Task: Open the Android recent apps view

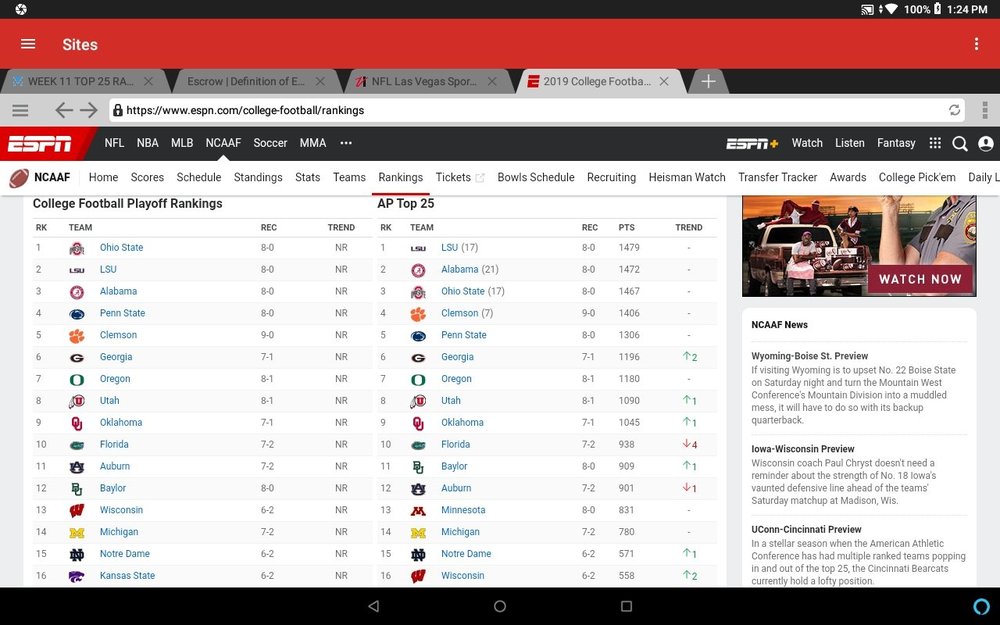Action: click(x=626, y=606)
